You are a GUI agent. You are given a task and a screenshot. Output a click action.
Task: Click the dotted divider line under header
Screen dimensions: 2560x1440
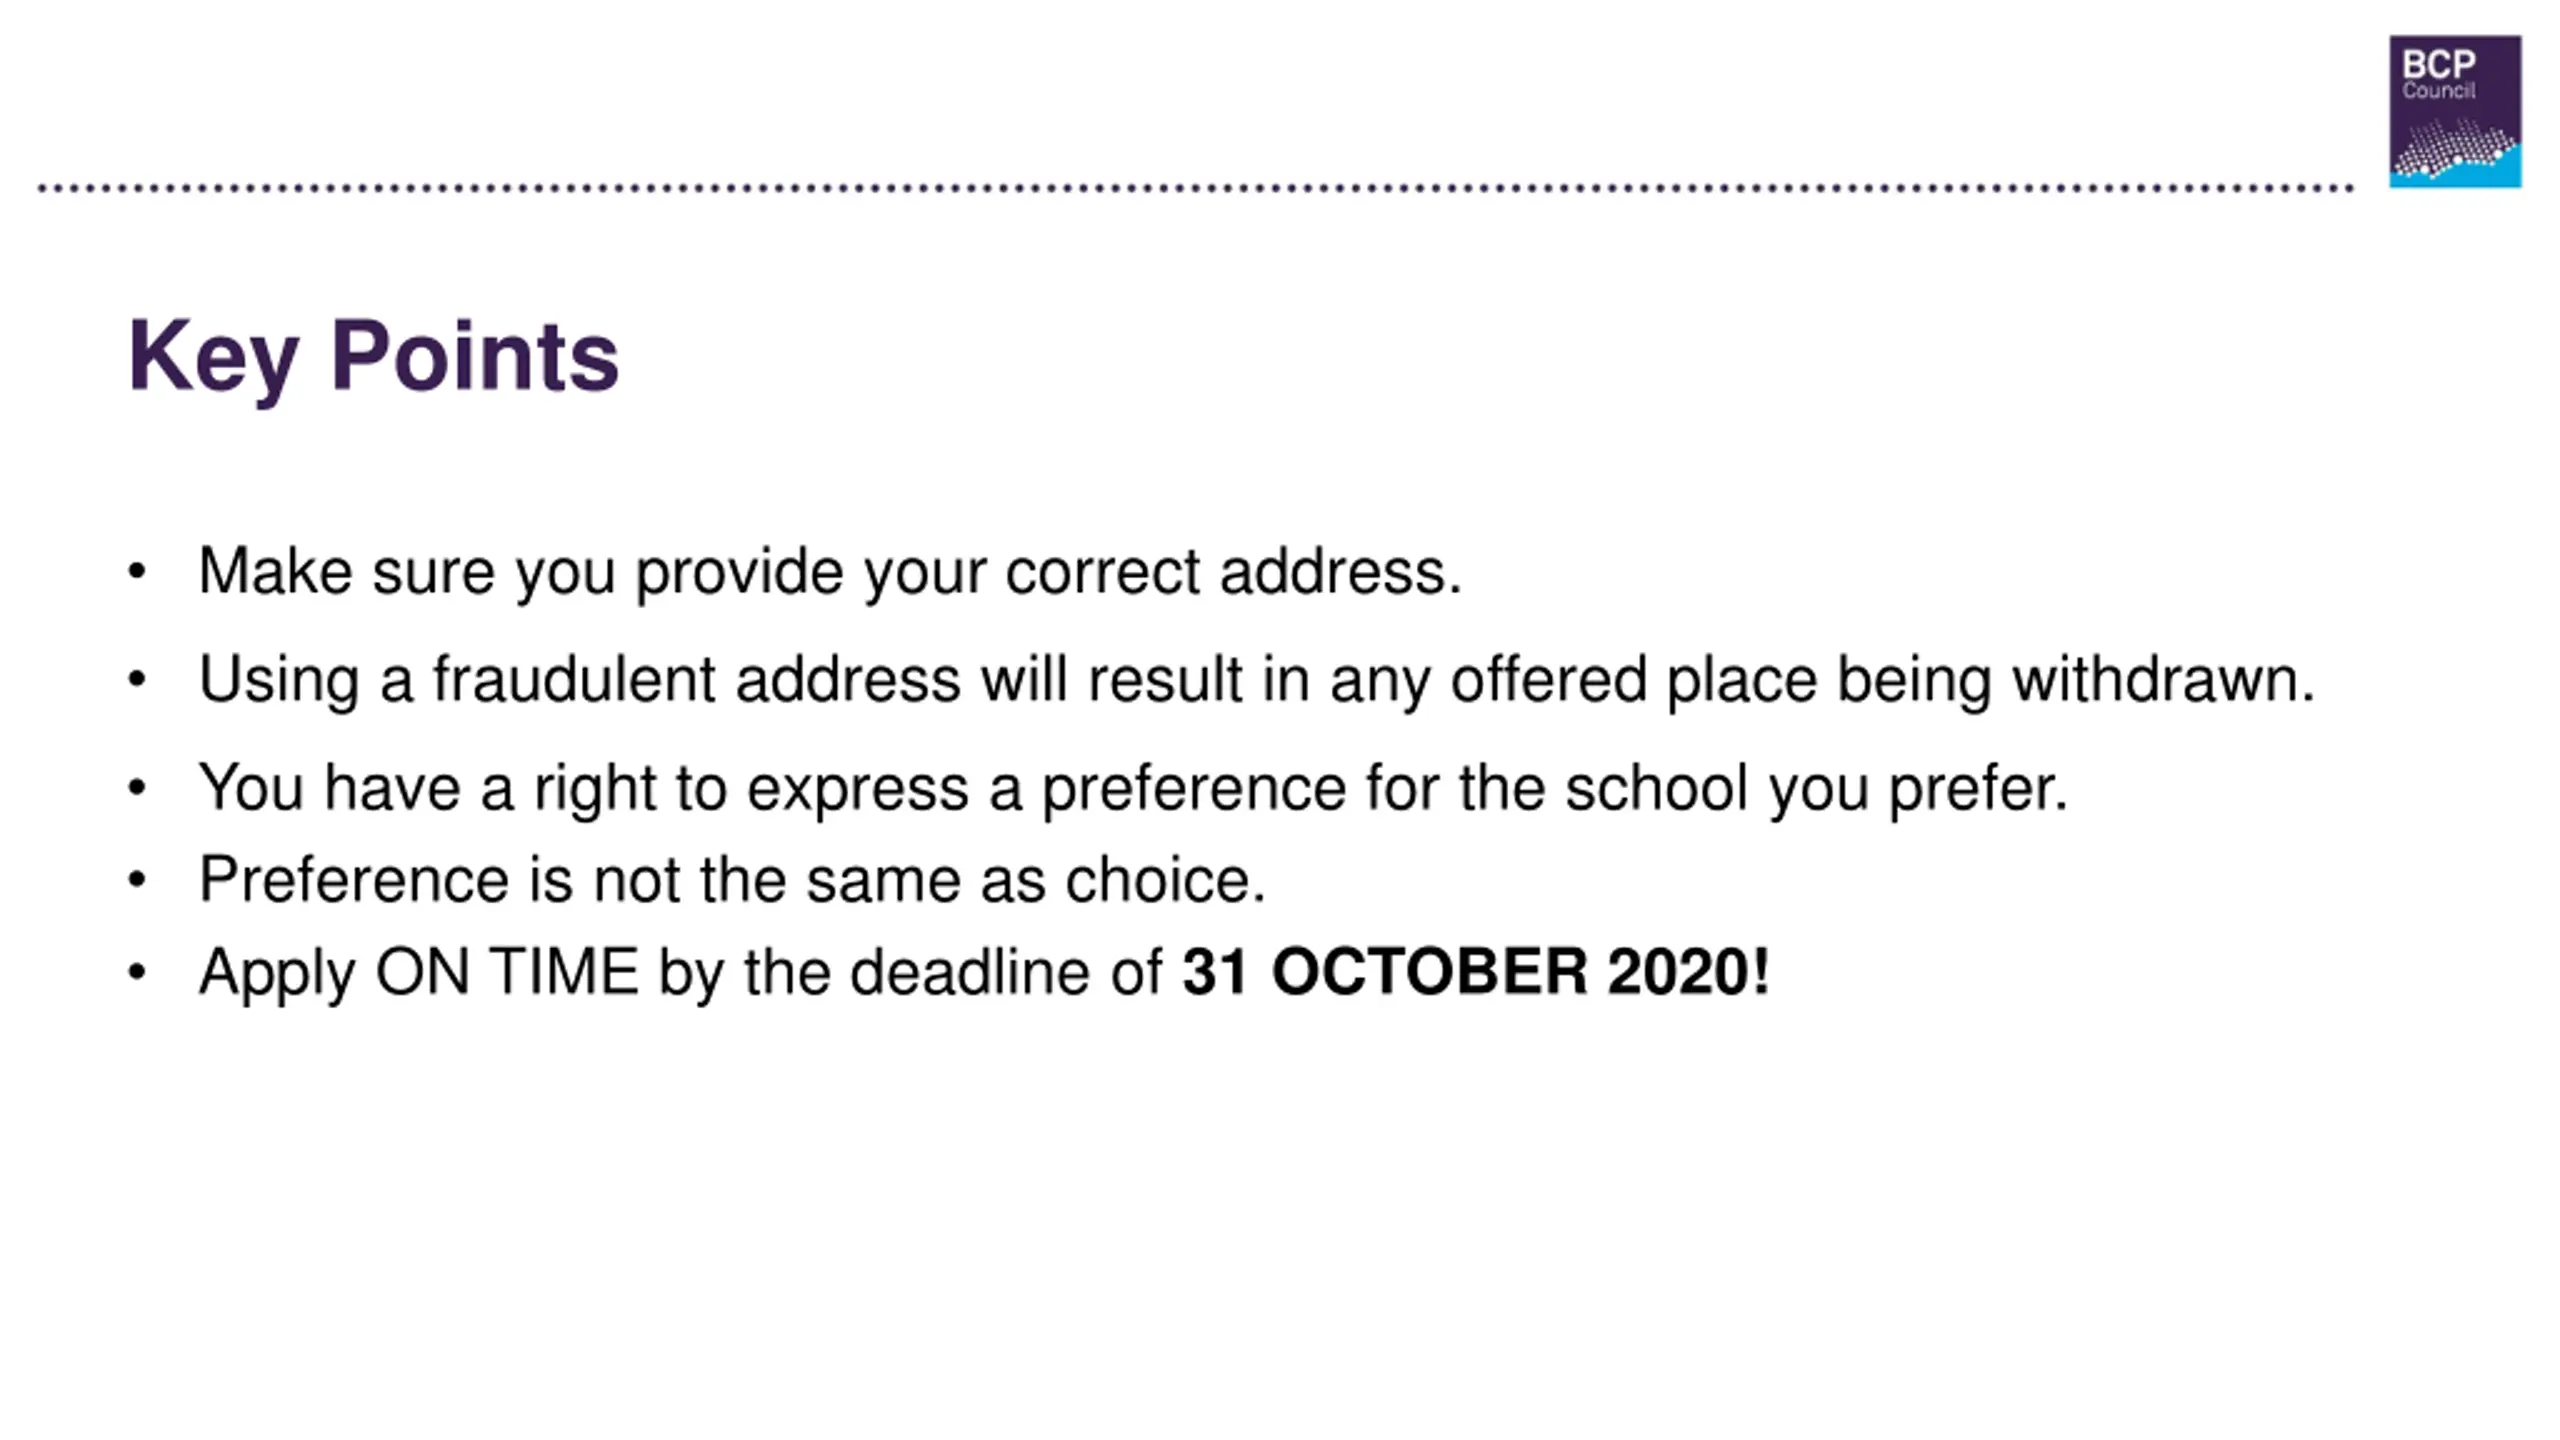(x=1196, y=187)
